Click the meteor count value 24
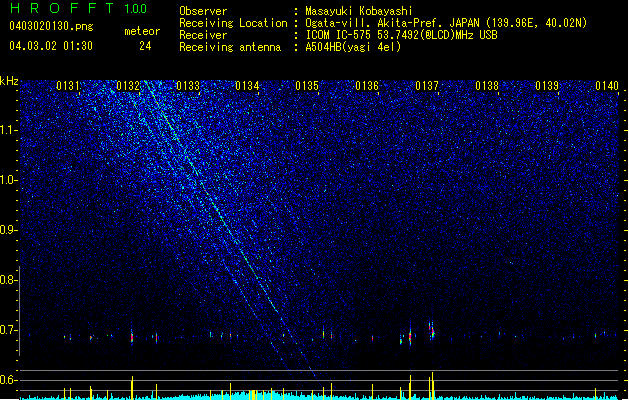Screen dimensions: 629x400 click(x=145, y=46)
